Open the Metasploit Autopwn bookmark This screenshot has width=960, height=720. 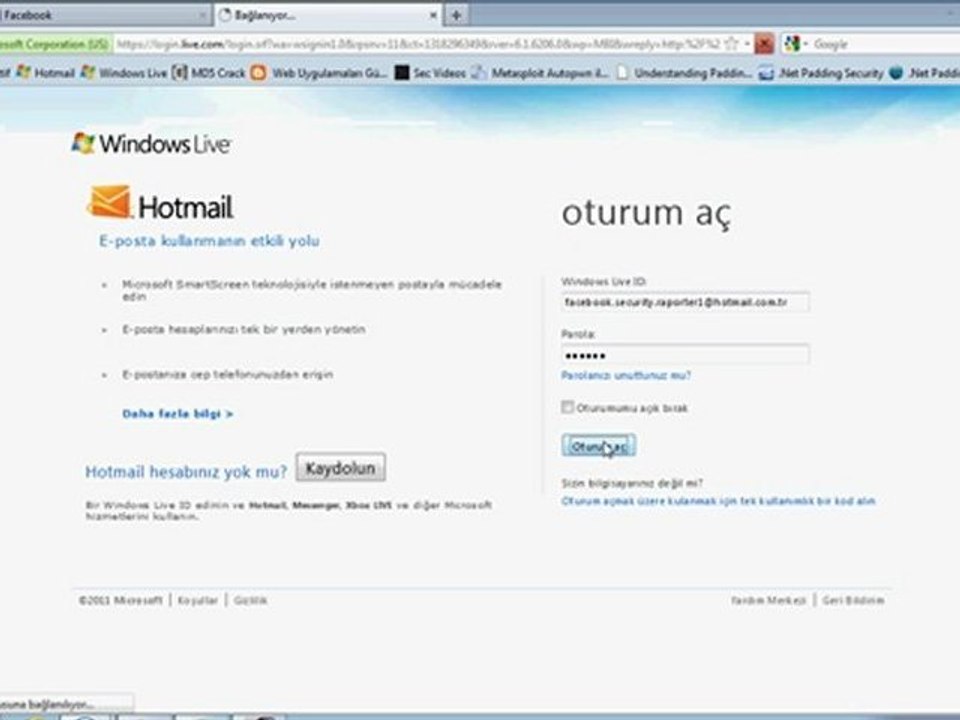[x=541, y=73]
